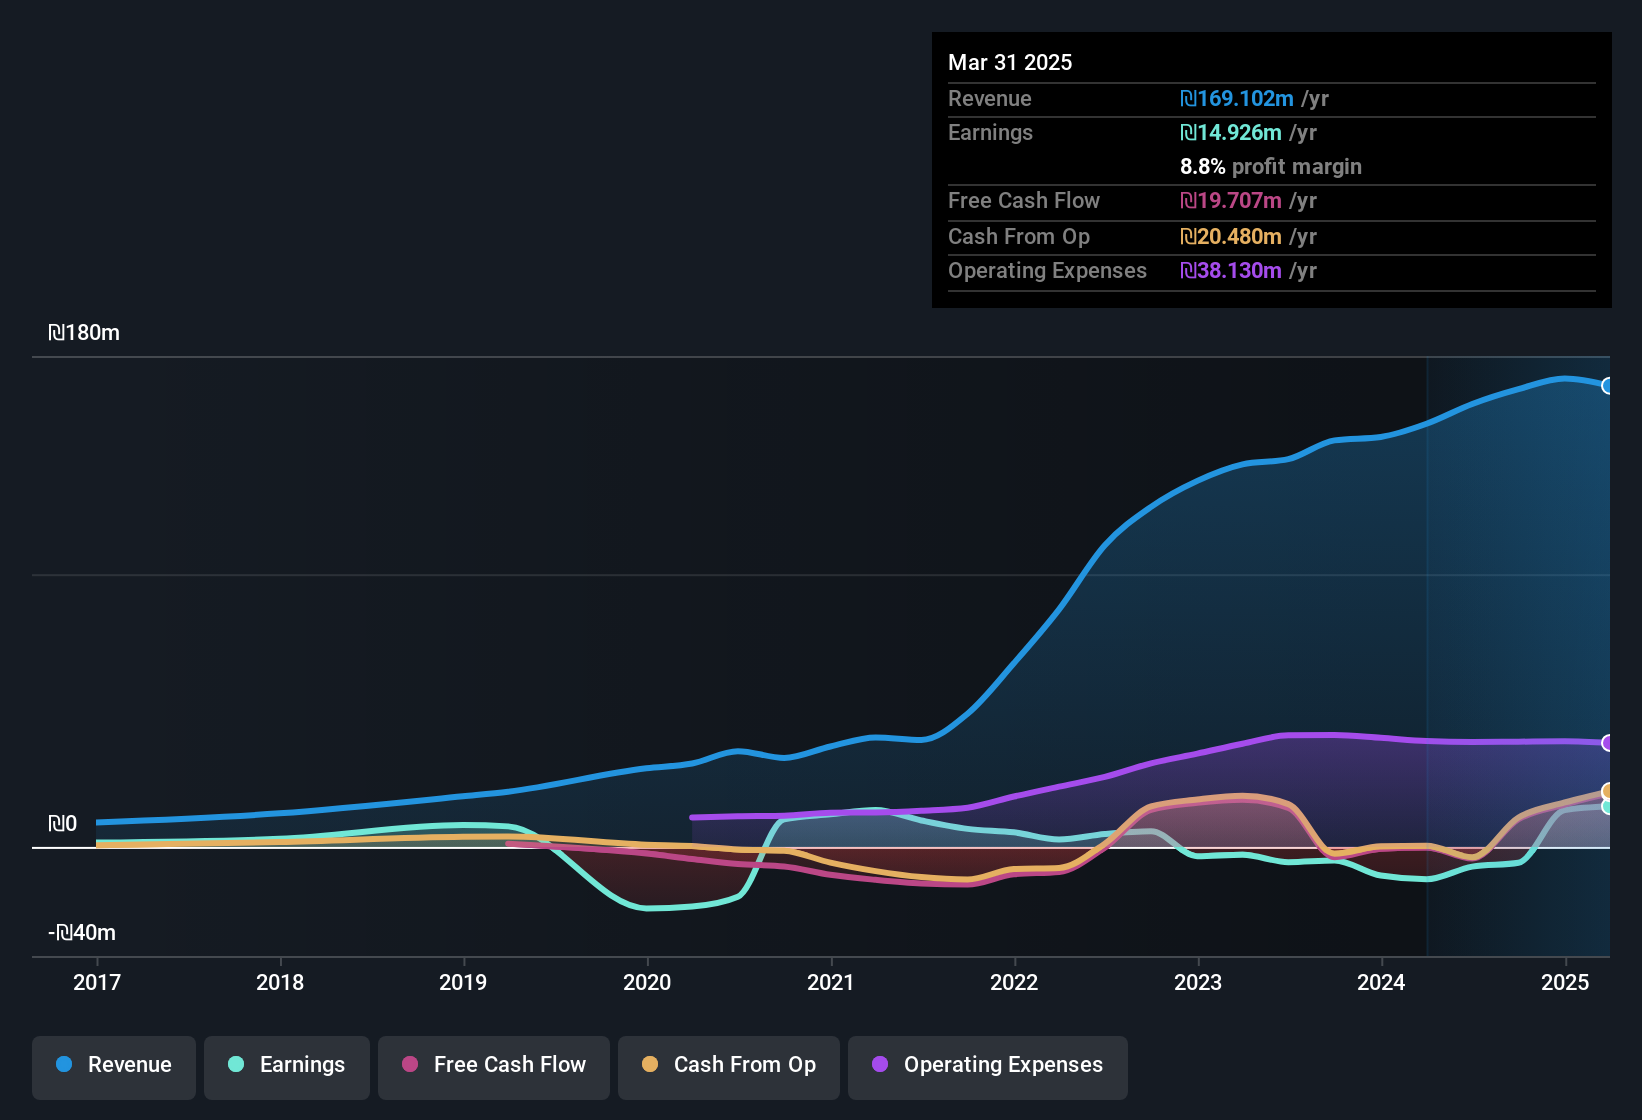Click the blue Revenue endpoint marker
This screenshot has width=1642, height=1120.
tap(1607, 386)
